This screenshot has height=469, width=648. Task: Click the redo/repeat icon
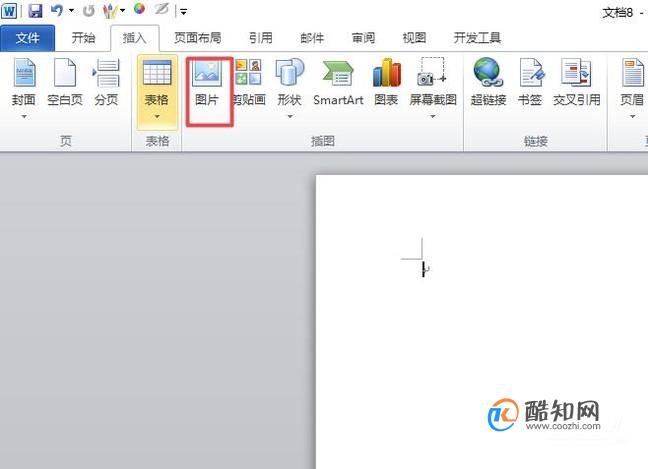(88, 11)
